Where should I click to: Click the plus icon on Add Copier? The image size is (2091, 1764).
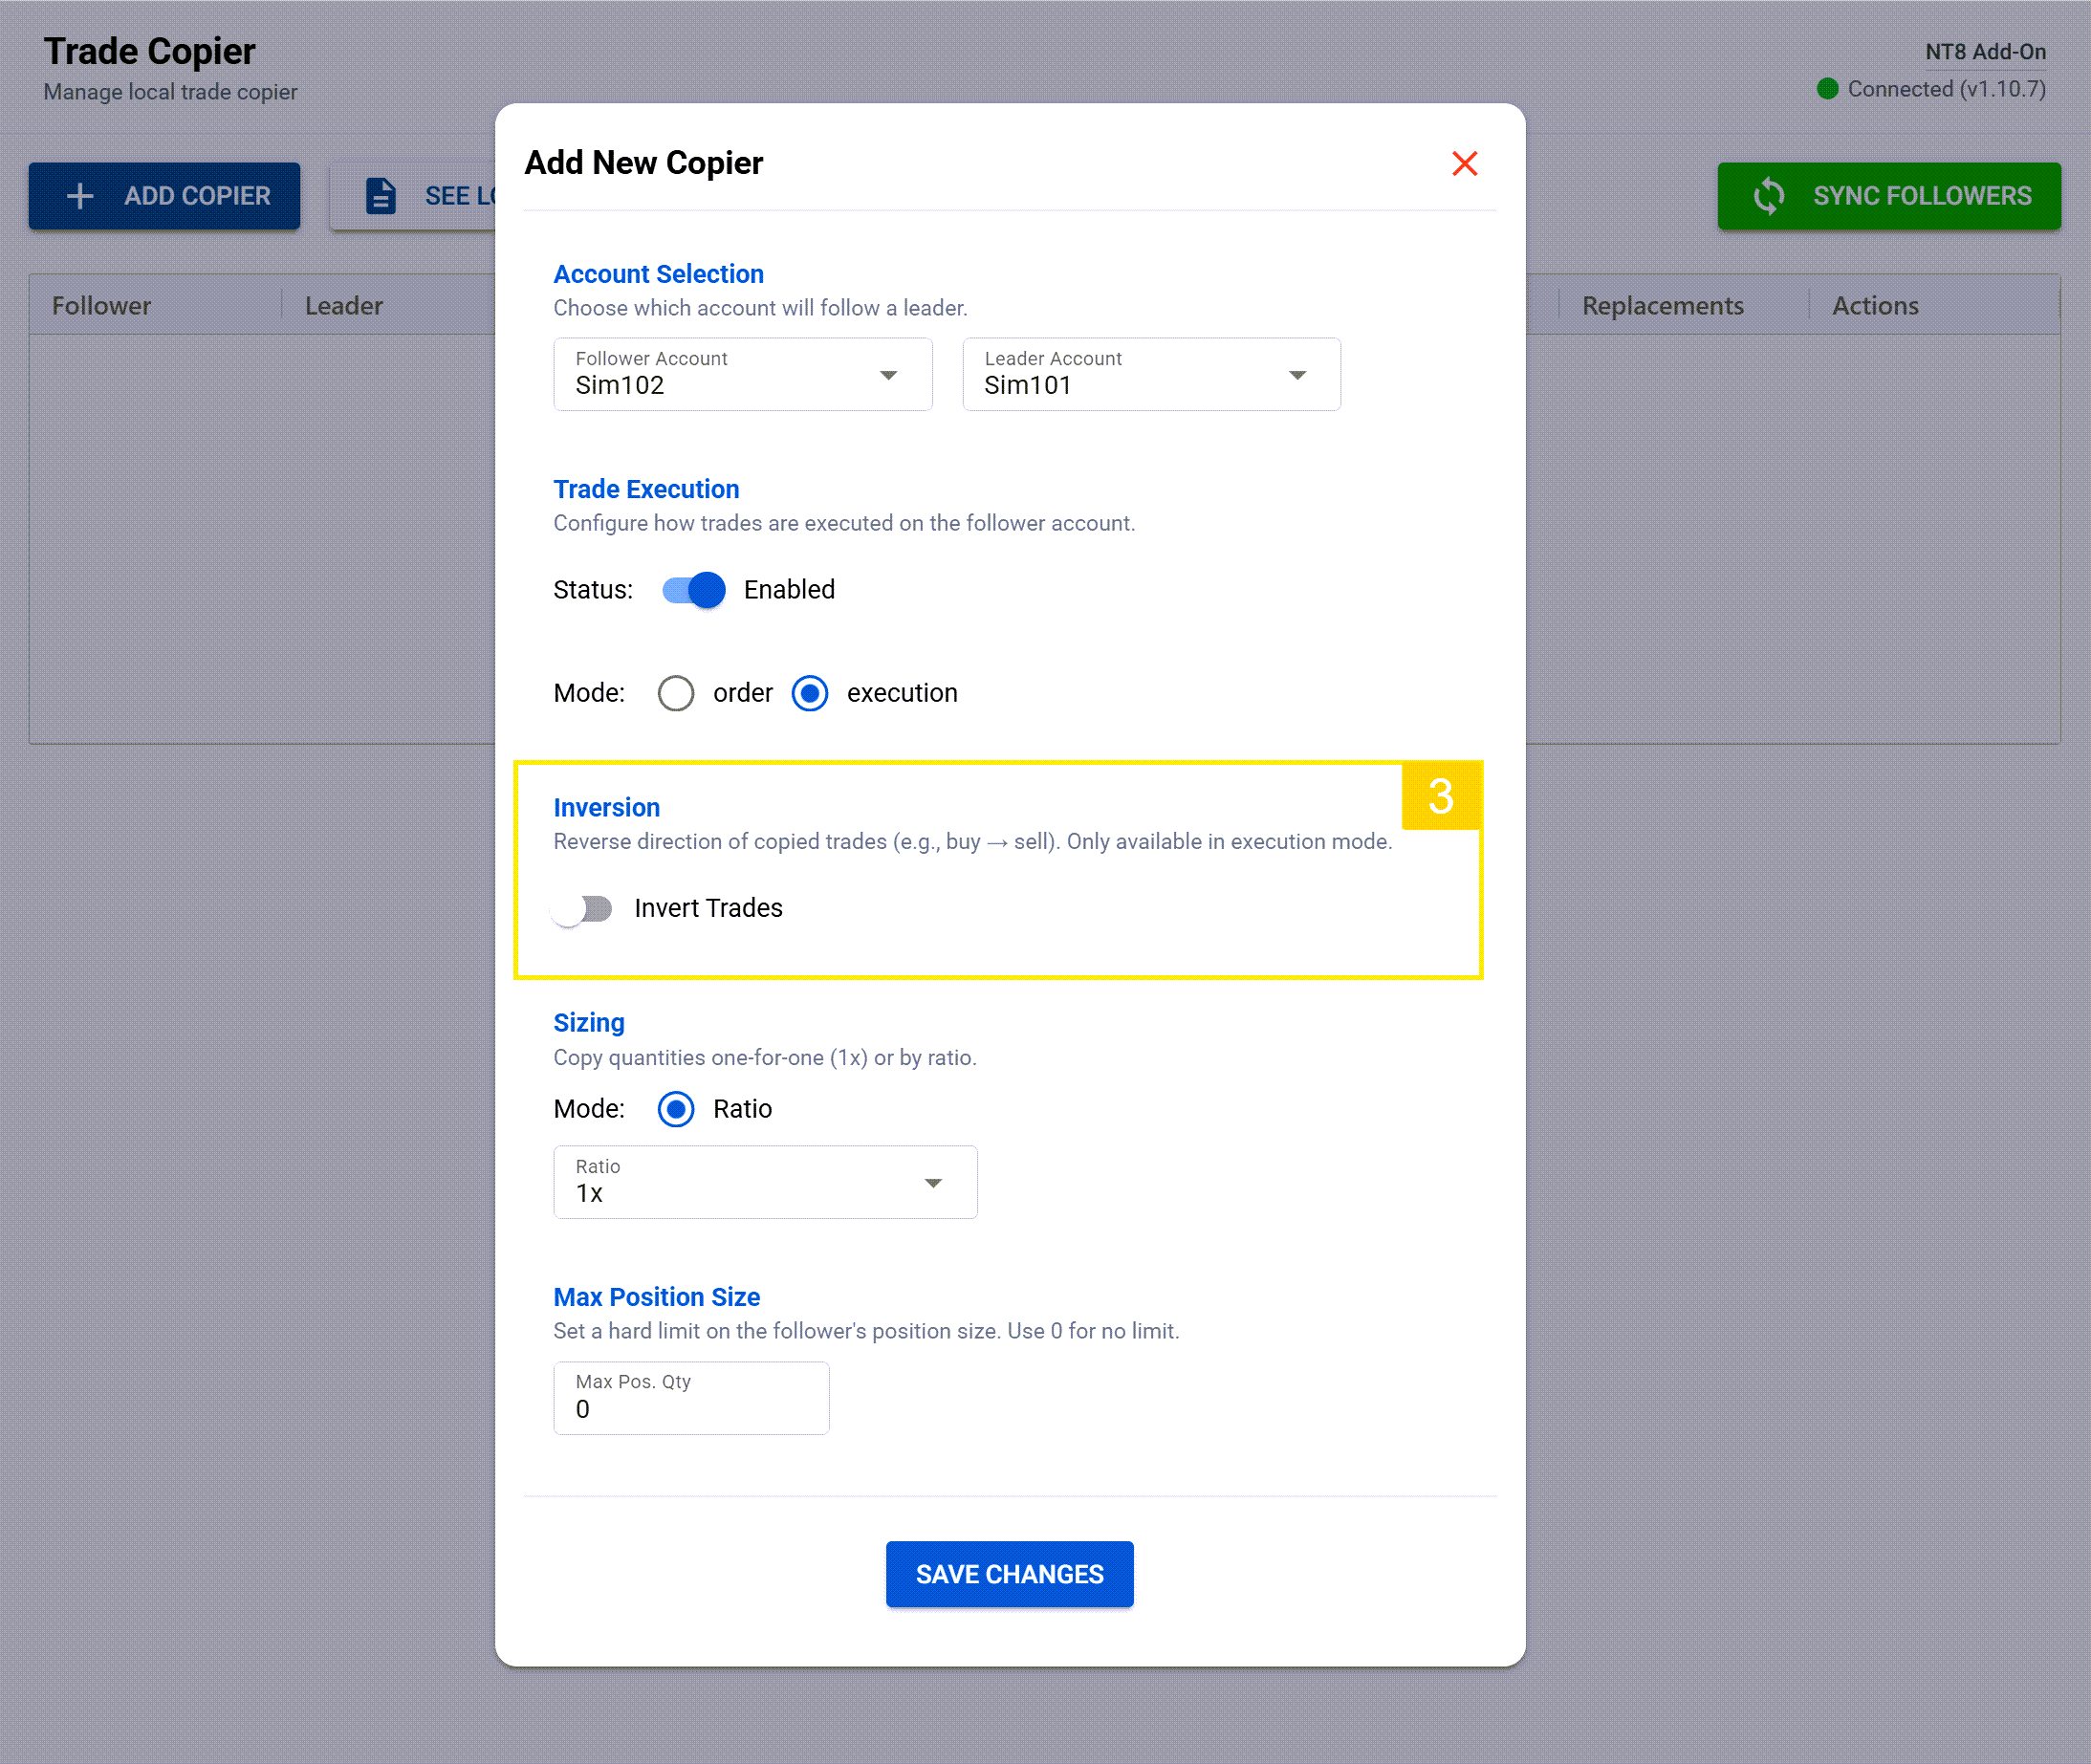[80, 196]
